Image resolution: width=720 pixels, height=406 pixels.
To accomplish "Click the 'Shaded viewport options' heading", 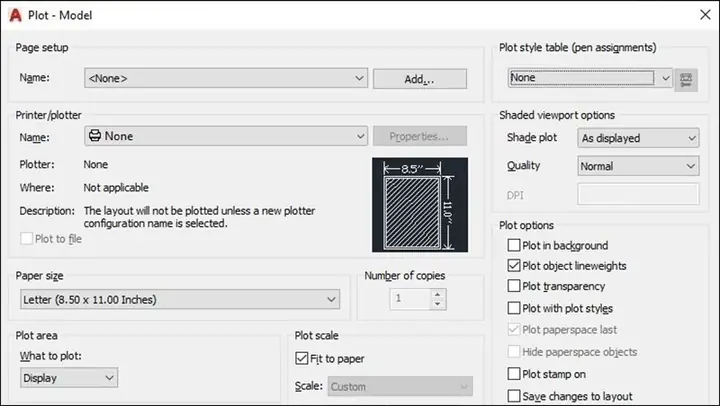I will (x=557, y=115).
